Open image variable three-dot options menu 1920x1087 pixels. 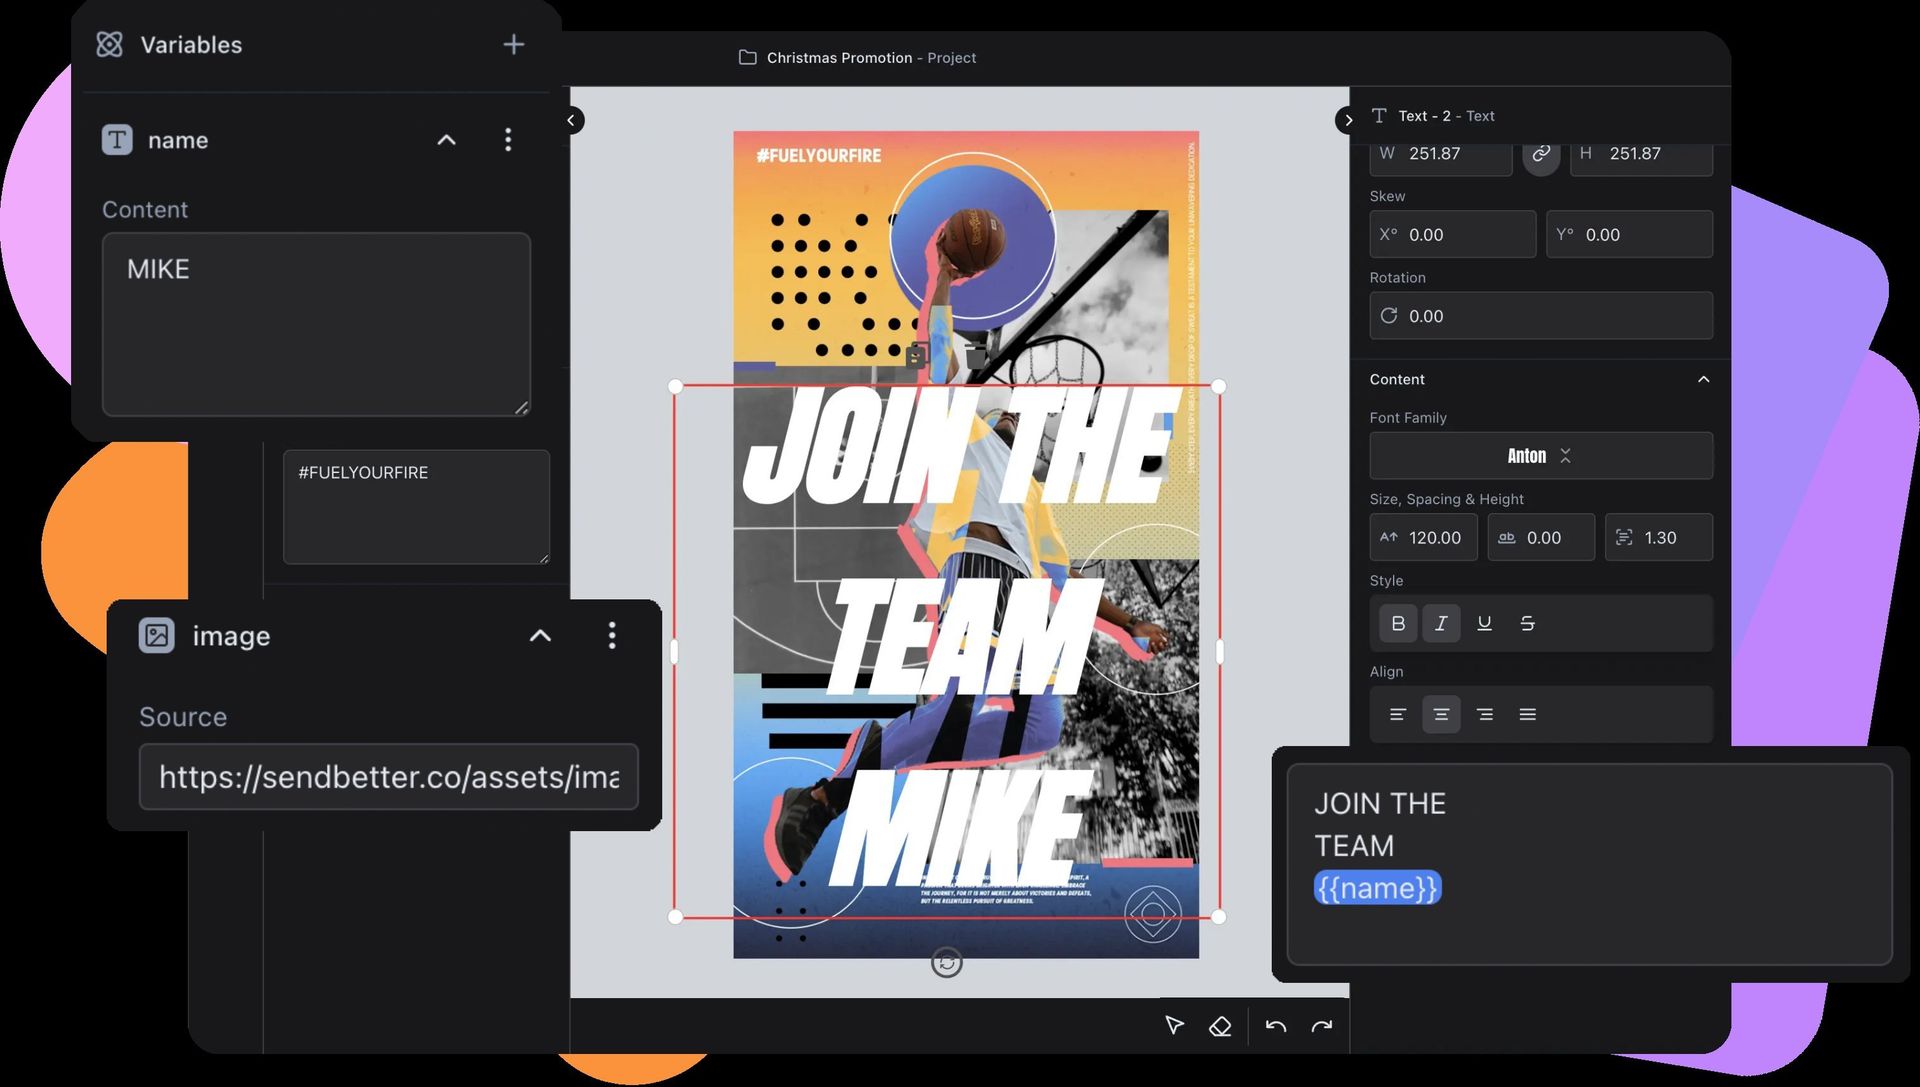tap(612, 636)
